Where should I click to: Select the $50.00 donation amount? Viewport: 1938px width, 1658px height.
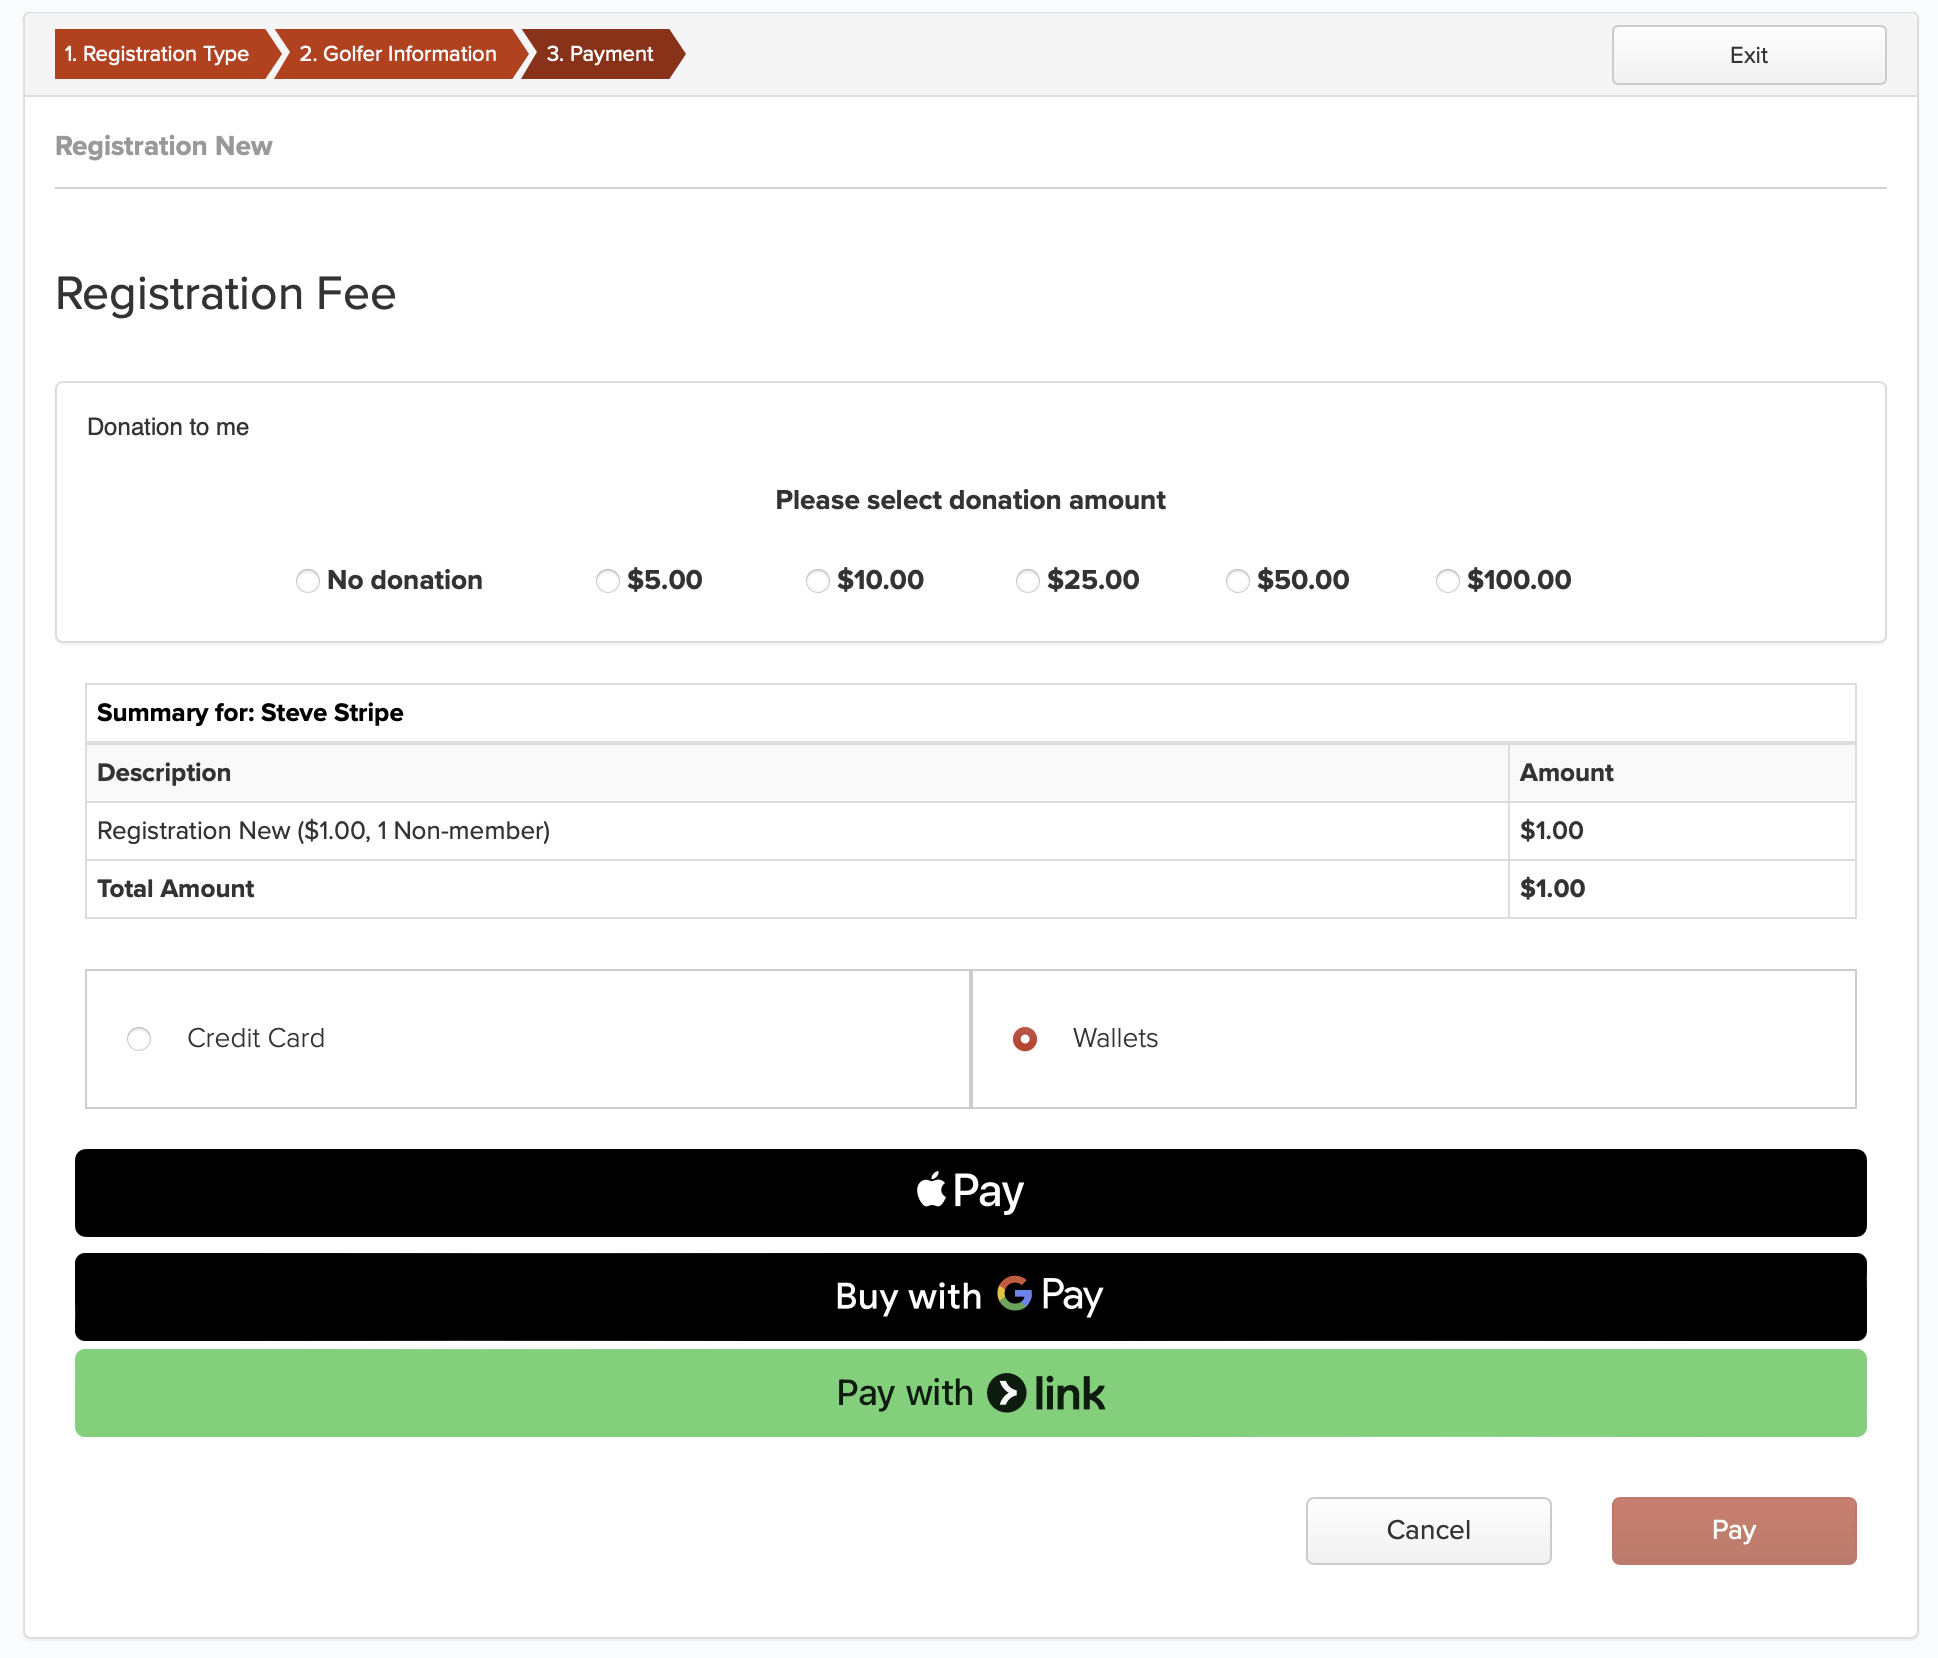pyautogui.click(x=1237, y=581)
